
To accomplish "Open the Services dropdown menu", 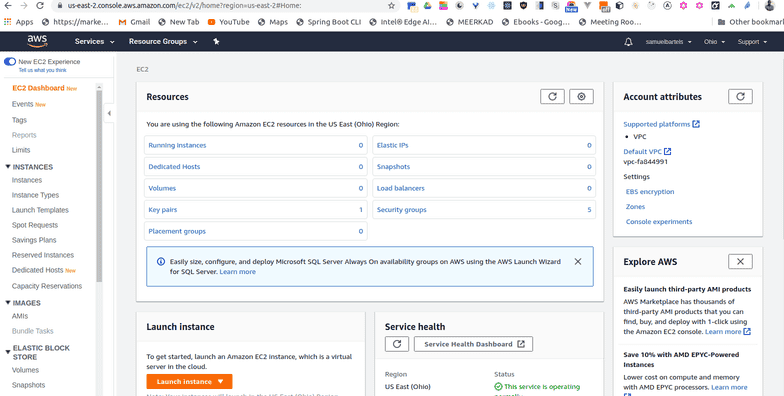I will click(94, 42).
